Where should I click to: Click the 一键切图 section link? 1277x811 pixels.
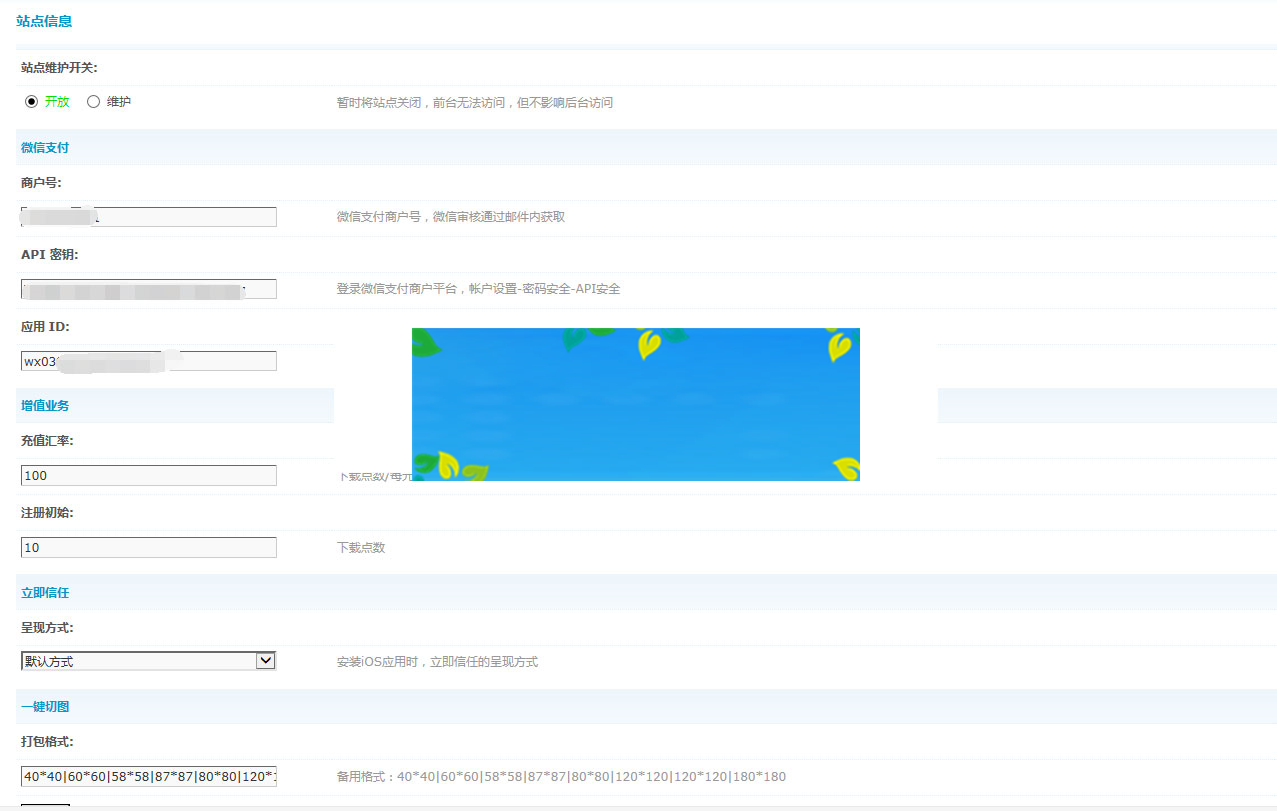point(44,707)
